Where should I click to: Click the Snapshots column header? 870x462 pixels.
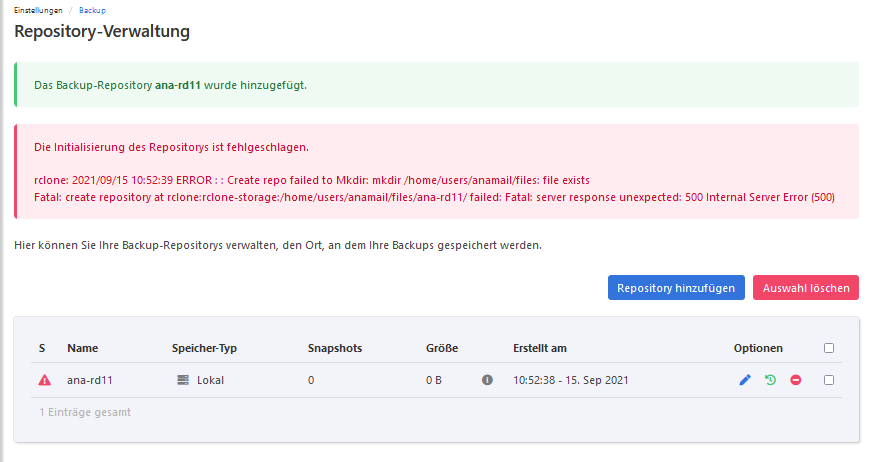[x=334, y=348]
